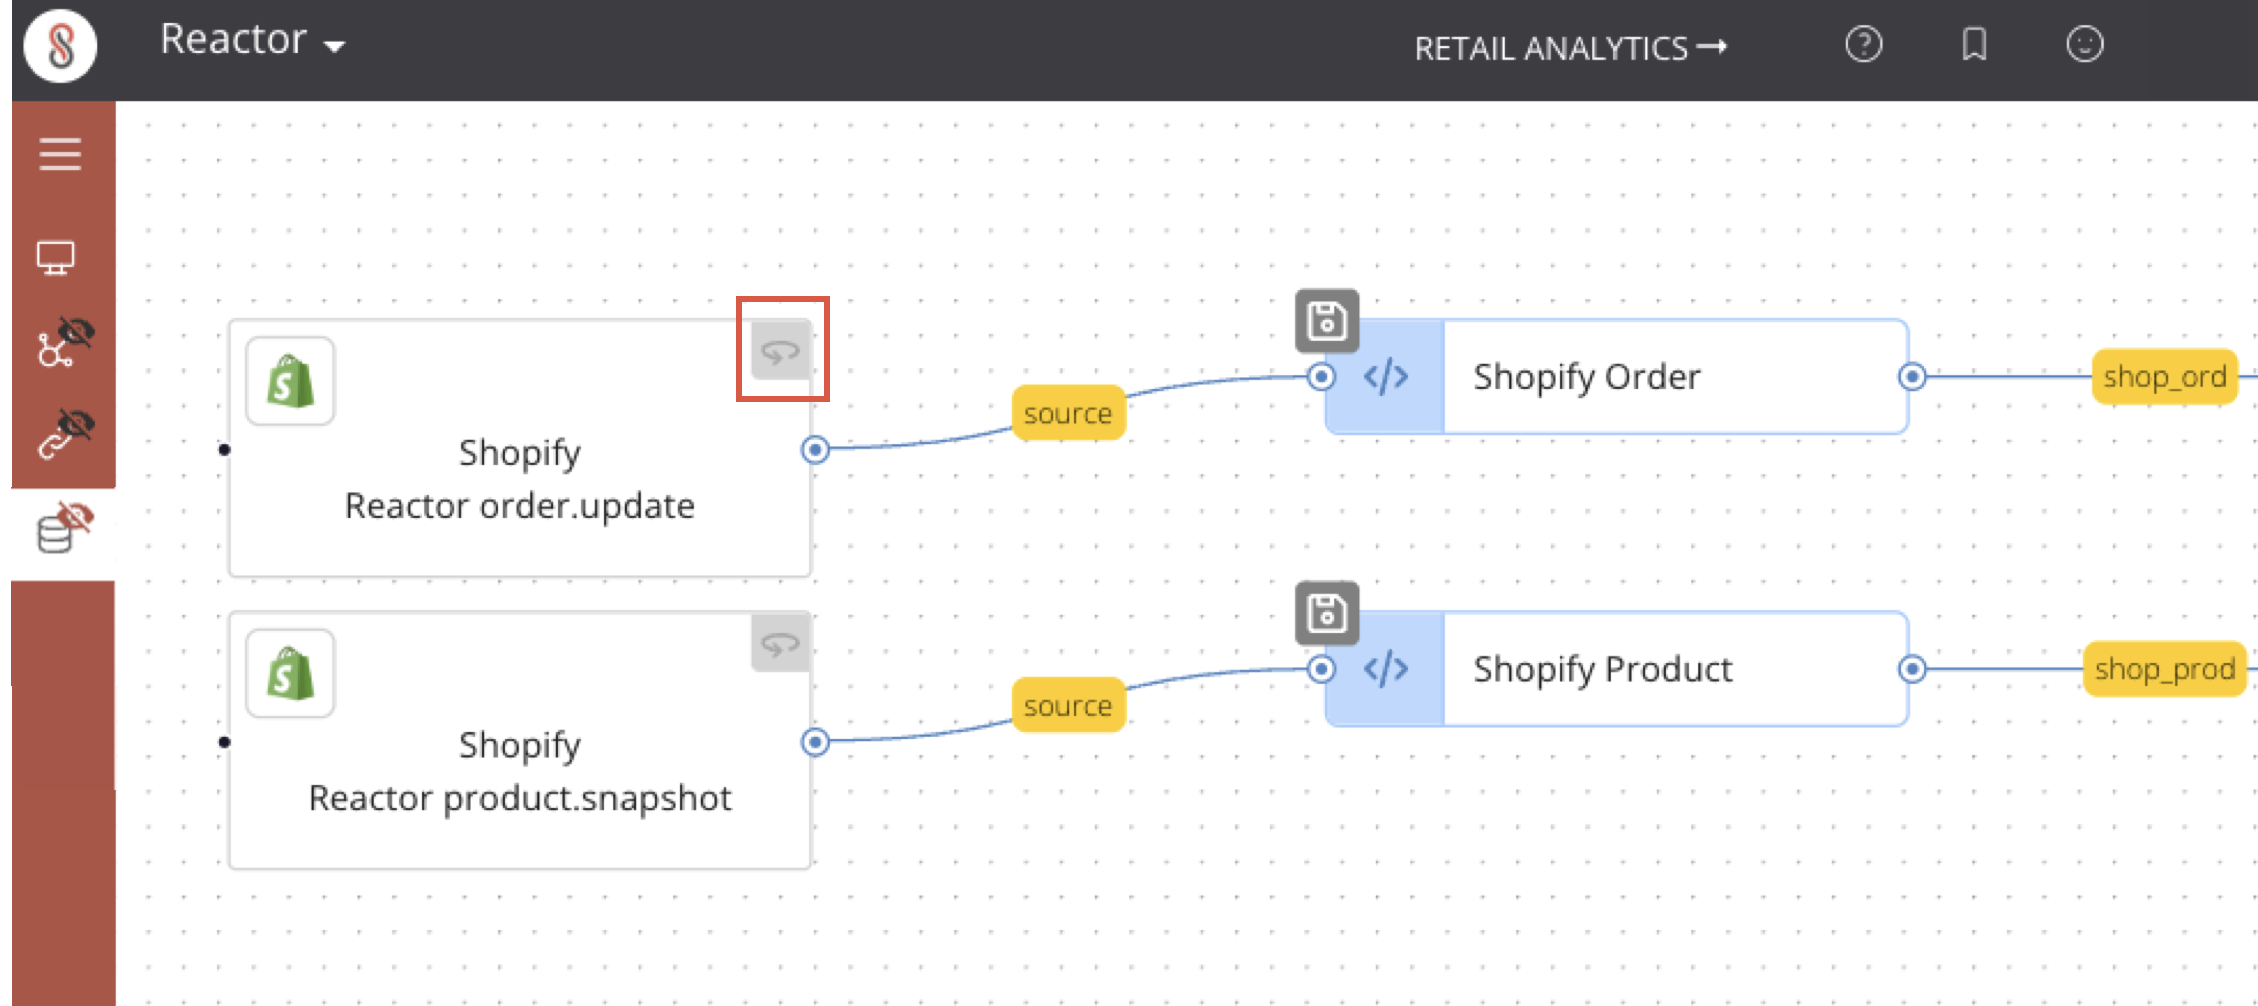Open the bookmarks panel in the top bar
The height and width of the screenshot is (1006, 2258).
click(1974, 44)
